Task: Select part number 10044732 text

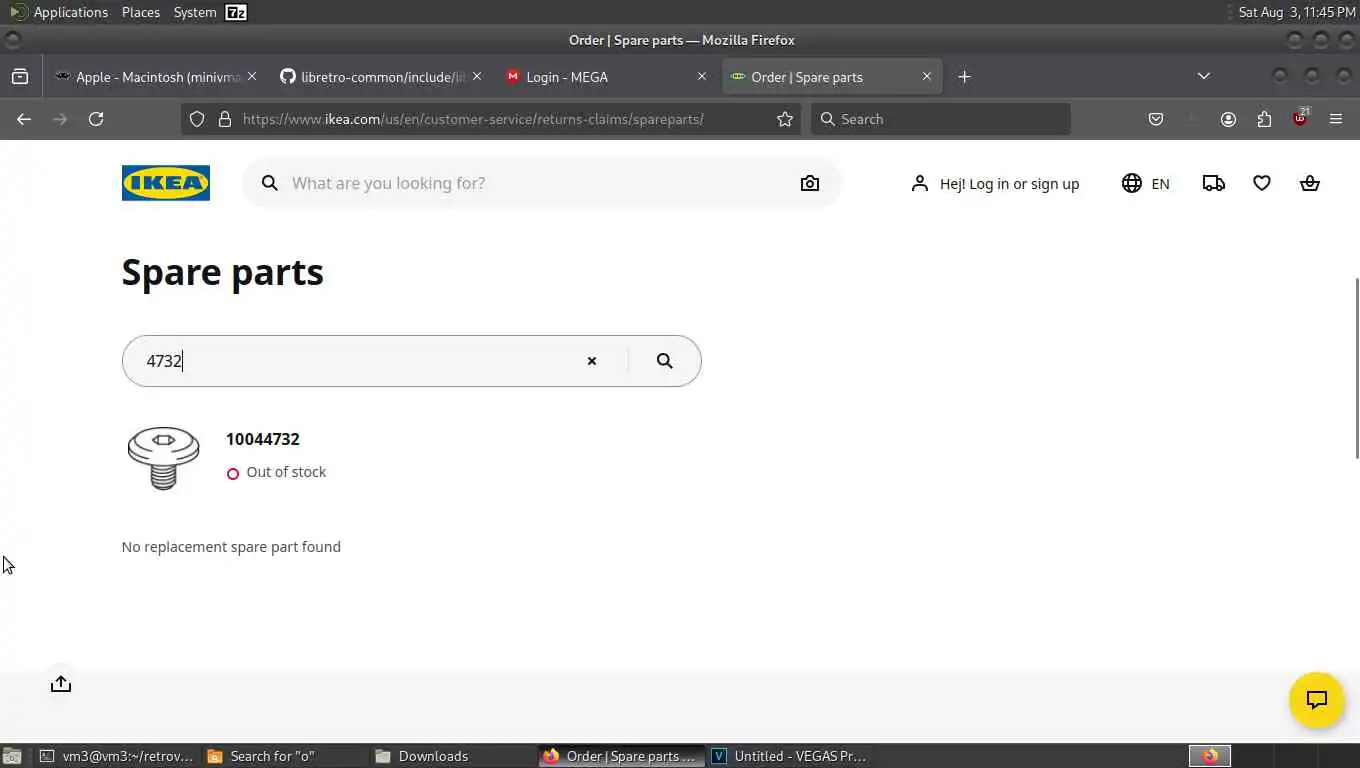Action: pyautogui.click(x=263, y=439)
